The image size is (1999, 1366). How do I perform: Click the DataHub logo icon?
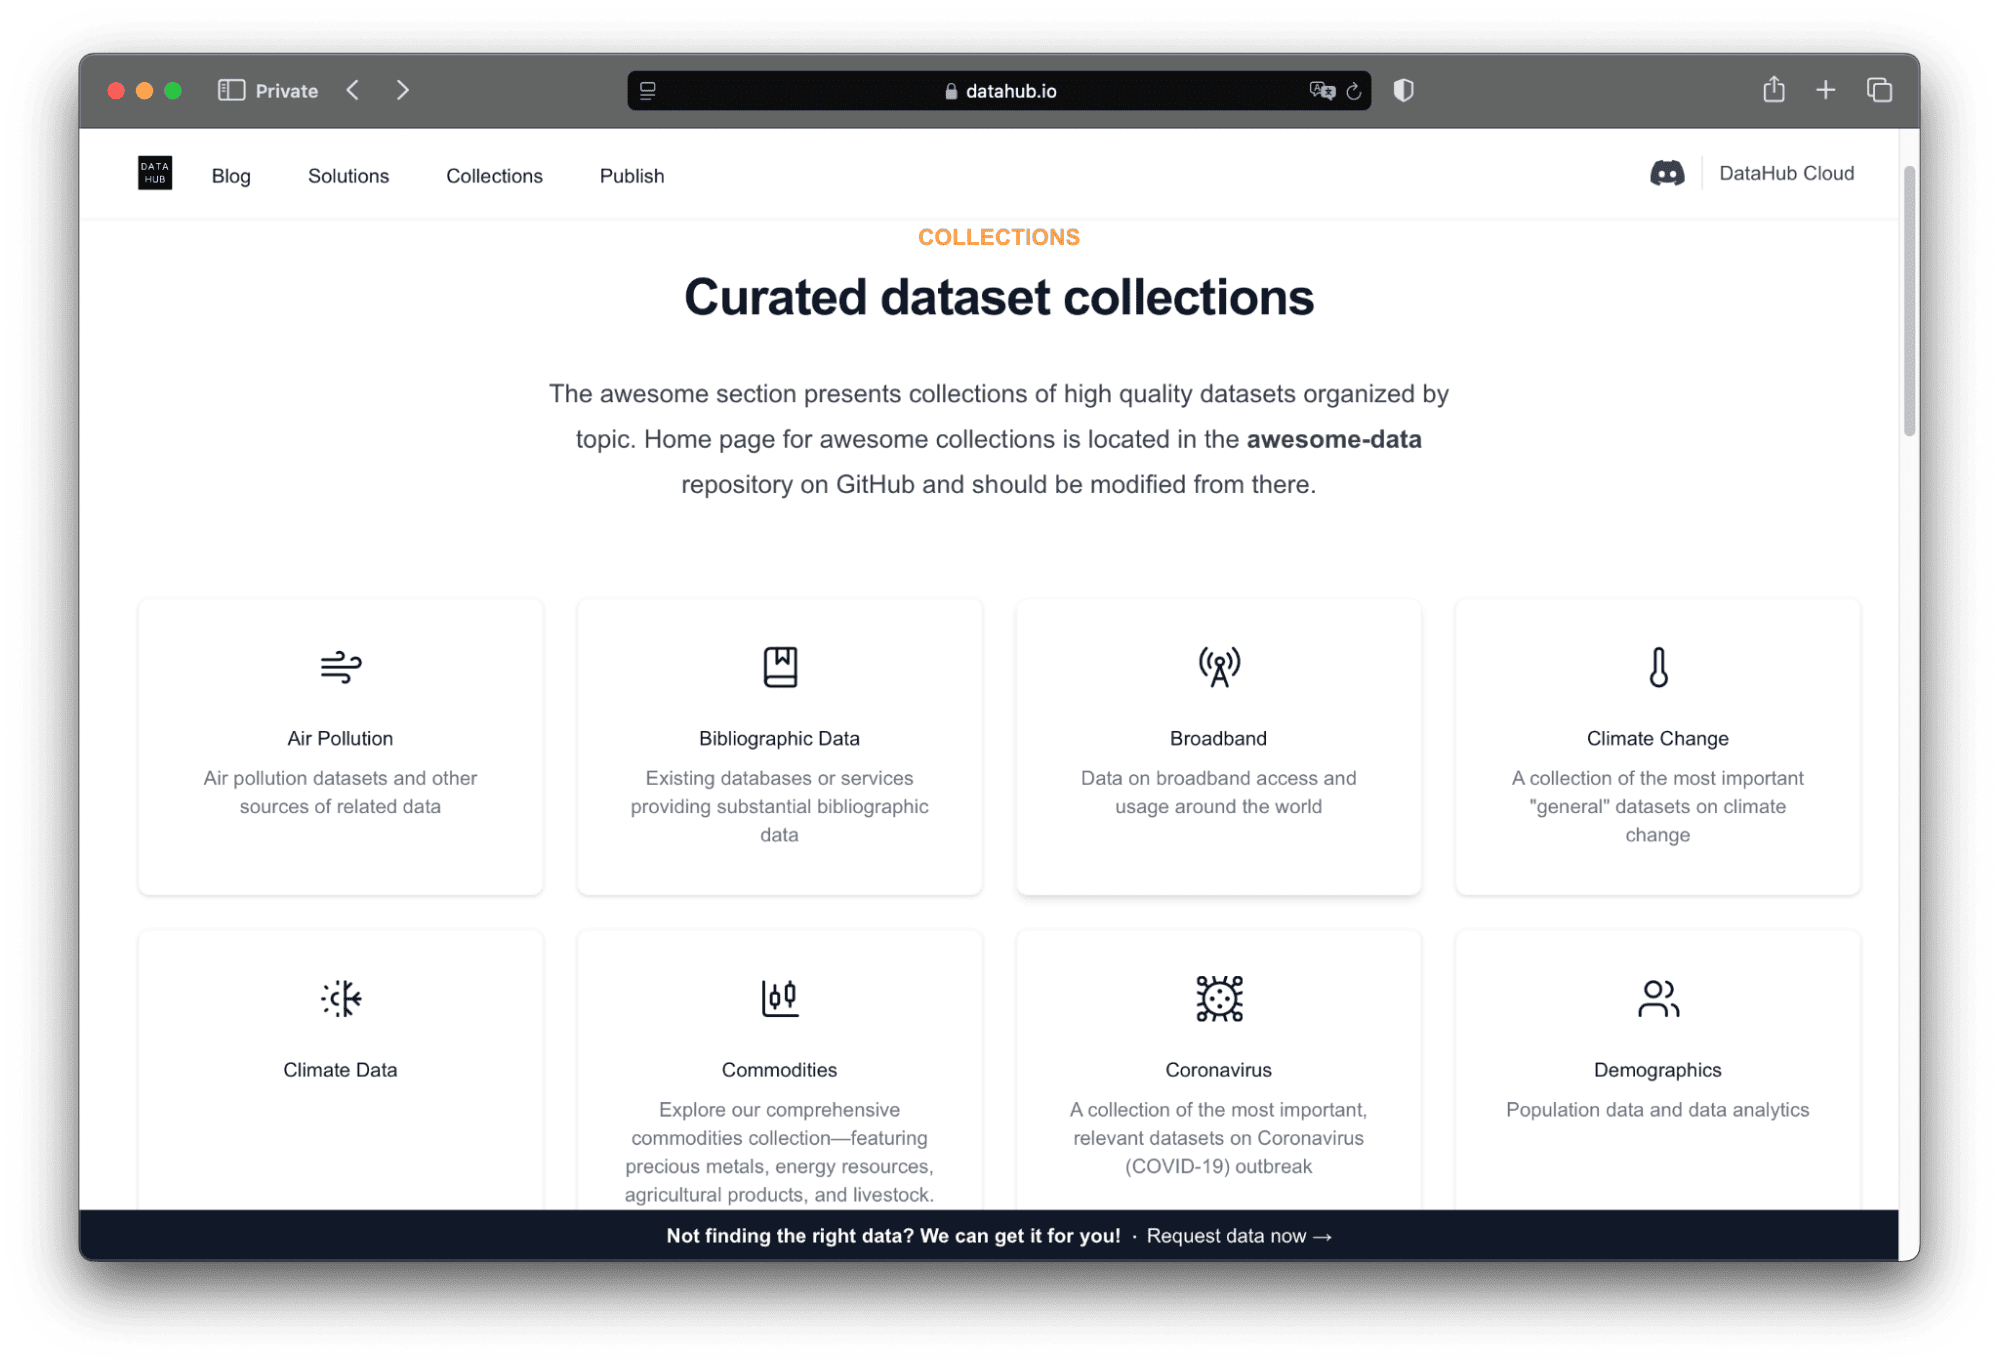pos(155,173)
